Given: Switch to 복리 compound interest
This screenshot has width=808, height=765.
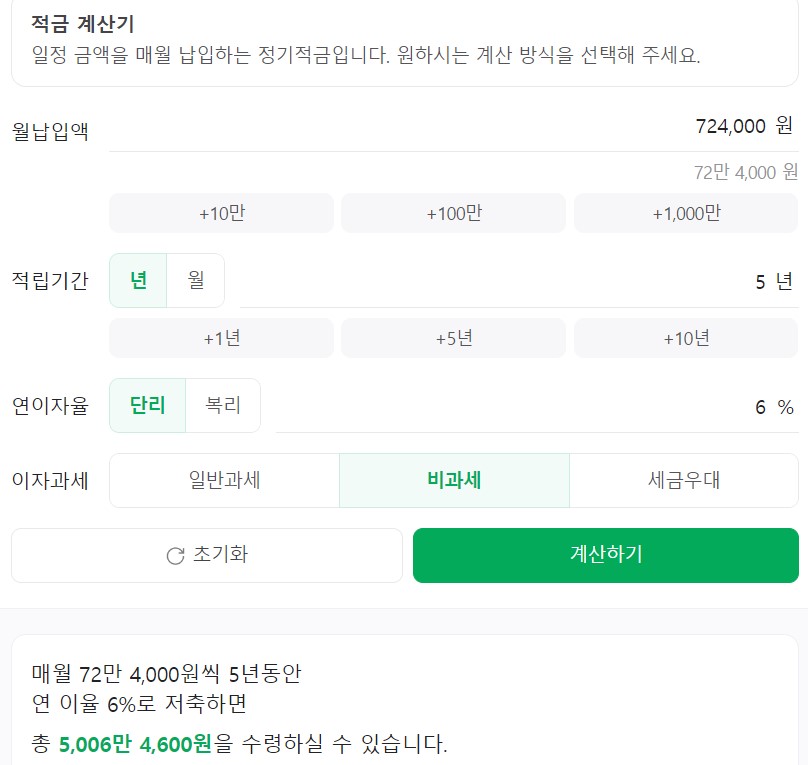Looking at the screenshot, I should point(223,406).
